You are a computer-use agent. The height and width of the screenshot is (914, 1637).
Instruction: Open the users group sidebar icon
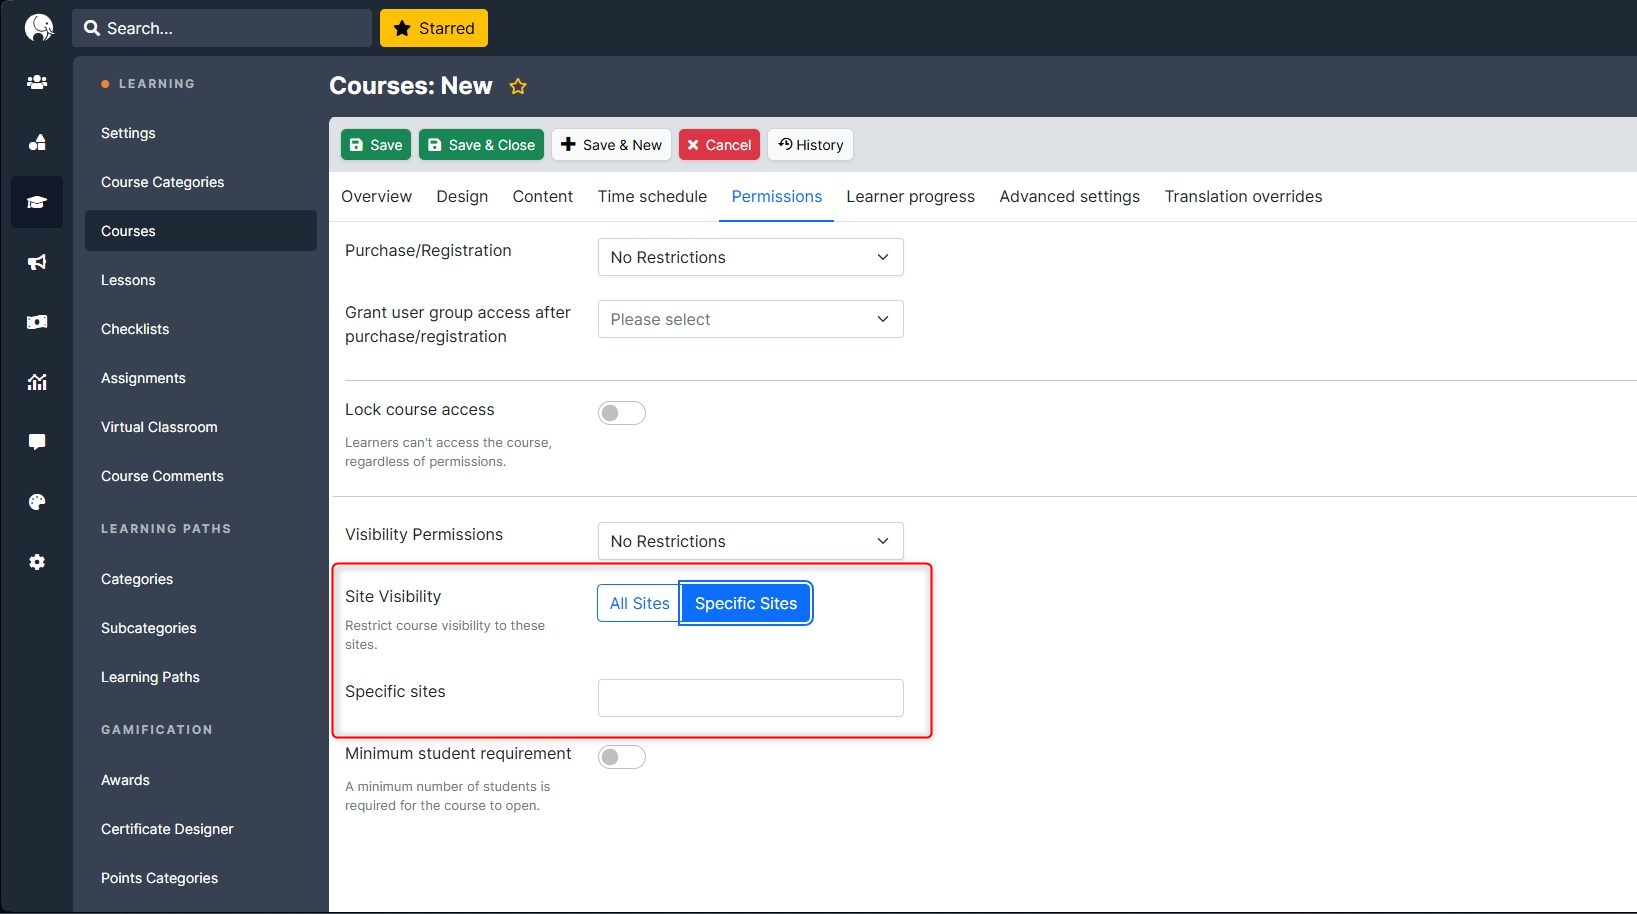37,82
